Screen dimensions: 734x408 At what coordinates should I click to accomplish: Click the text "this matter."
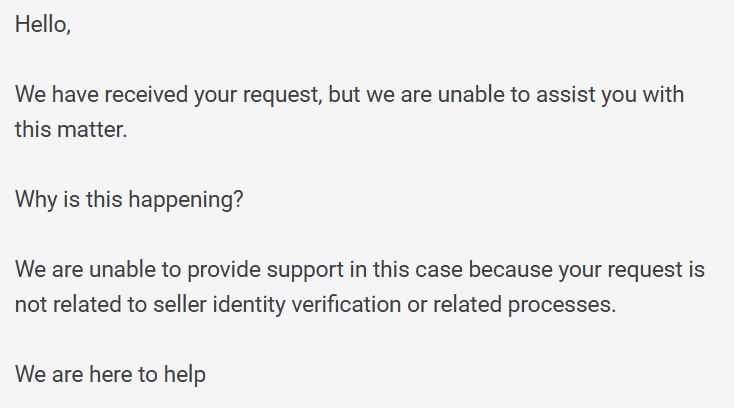[x=71, y=130]
